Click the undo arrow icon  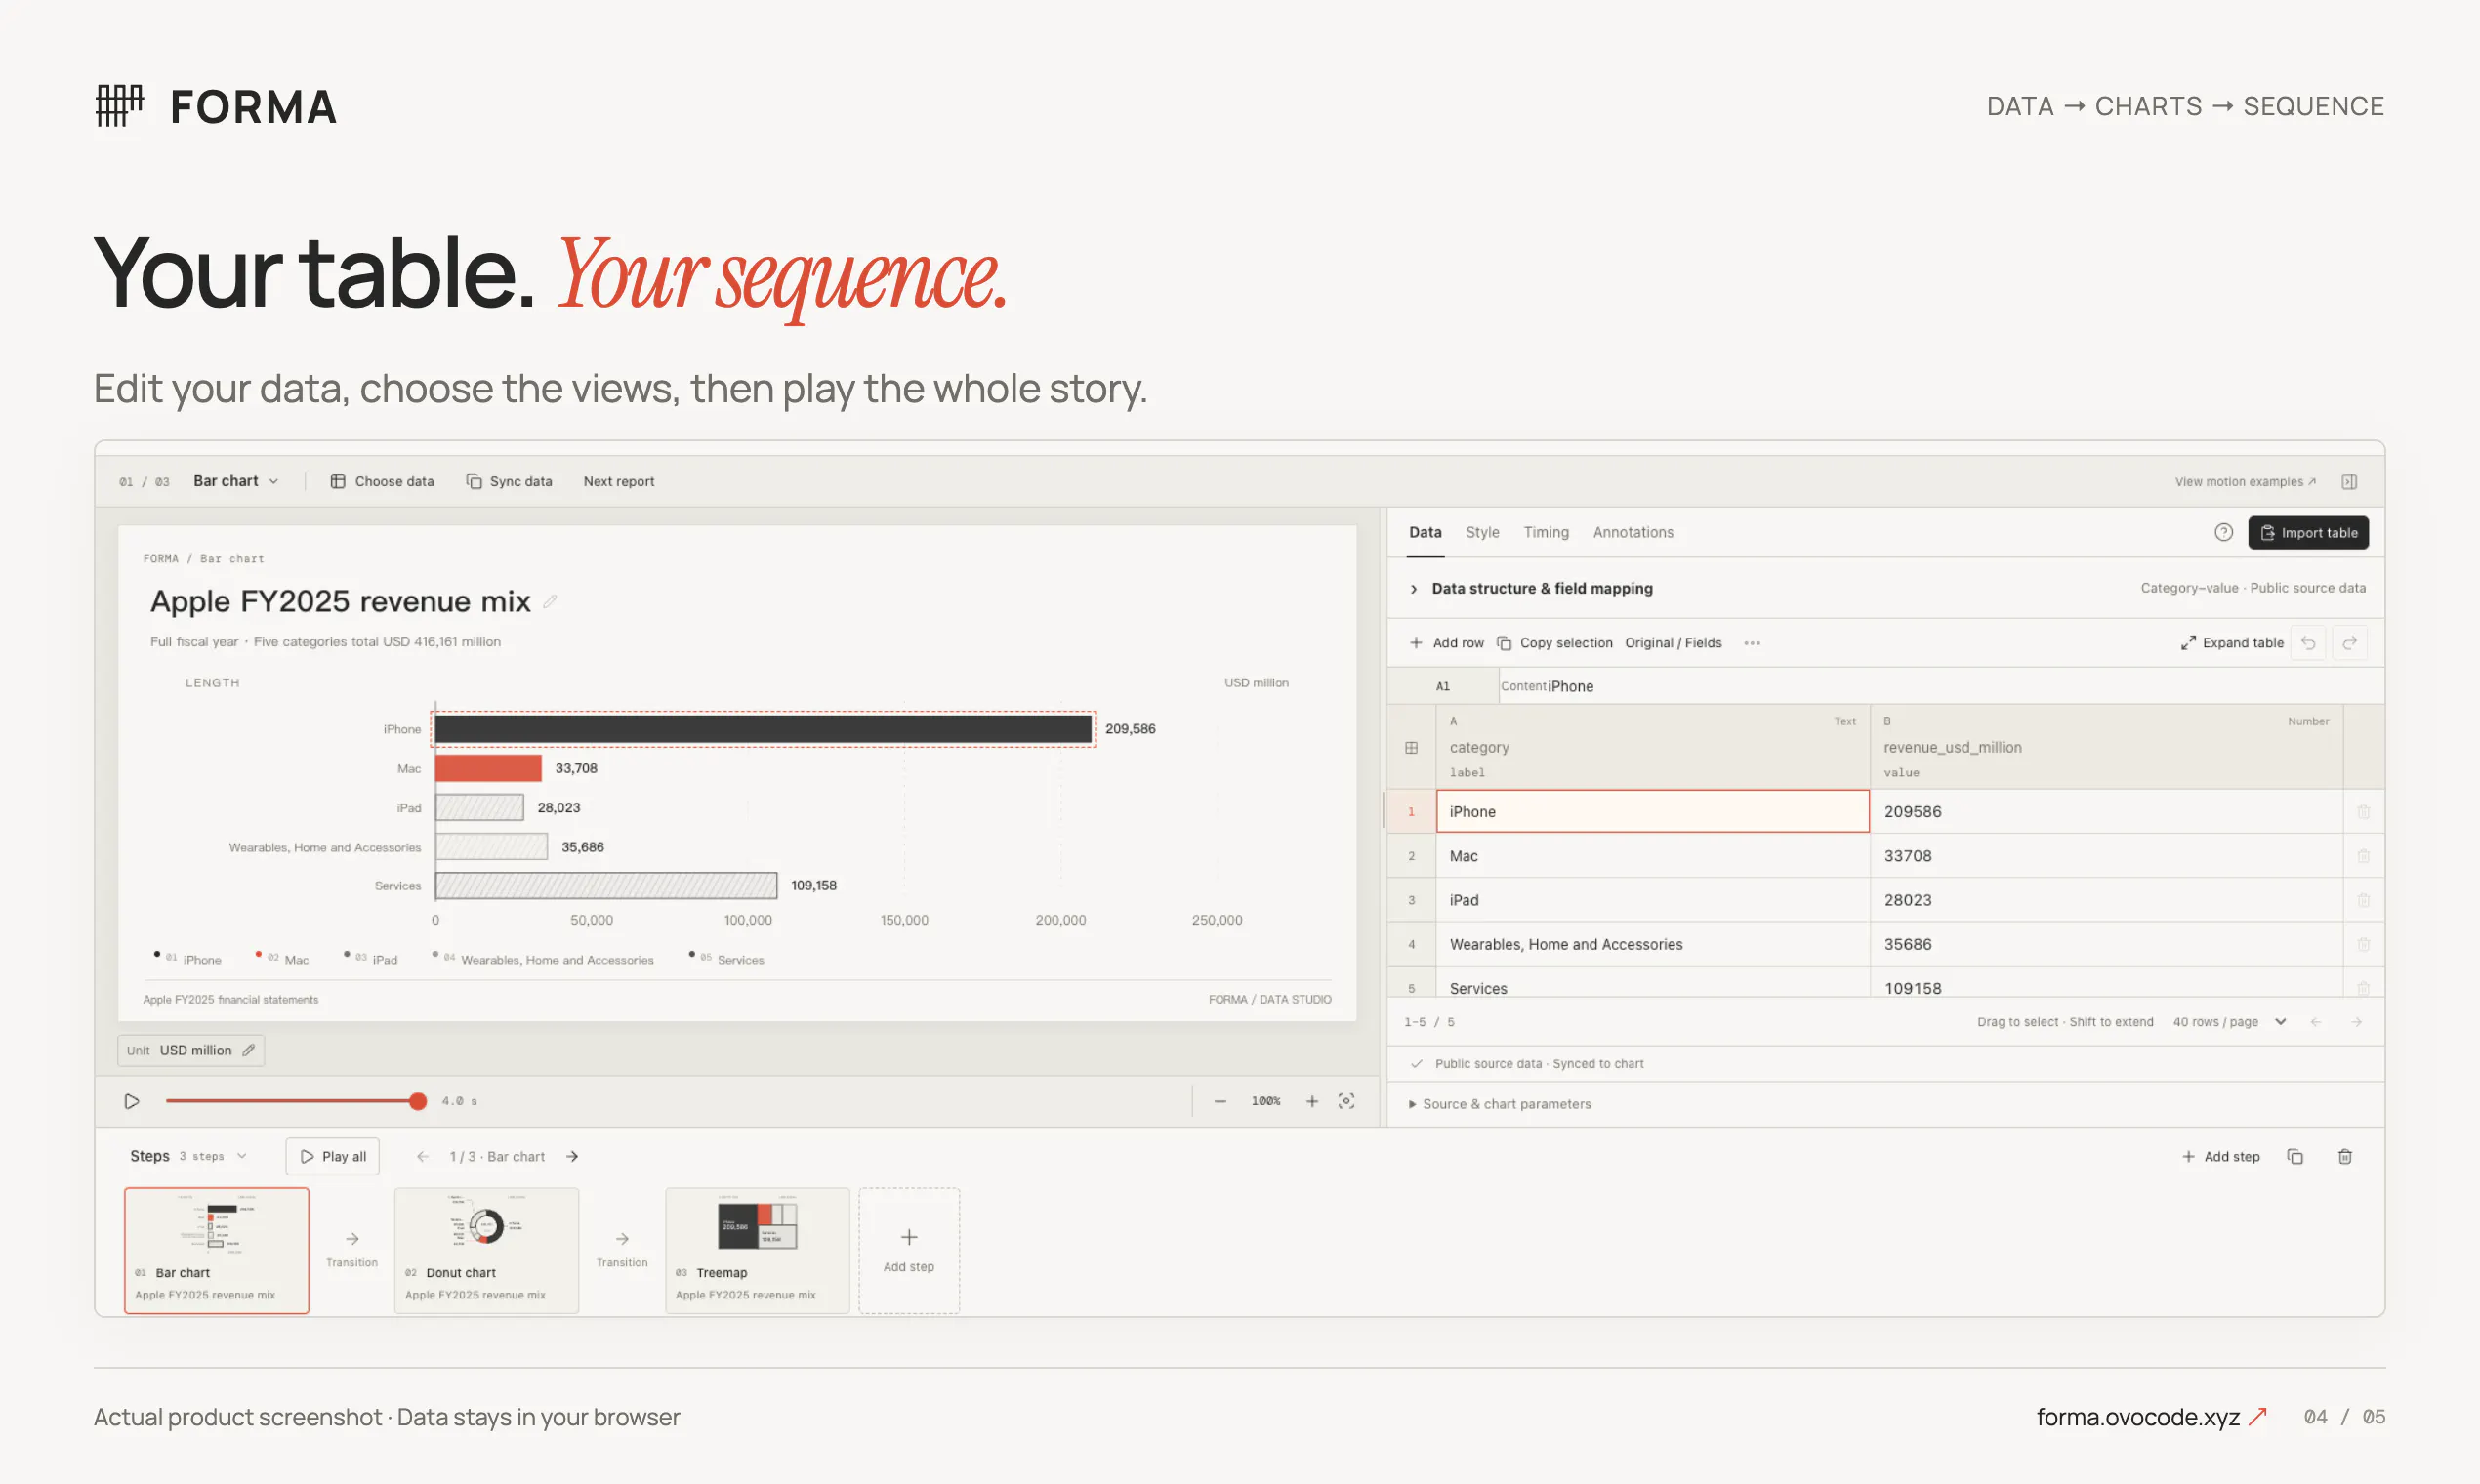tap(2308, 643)
